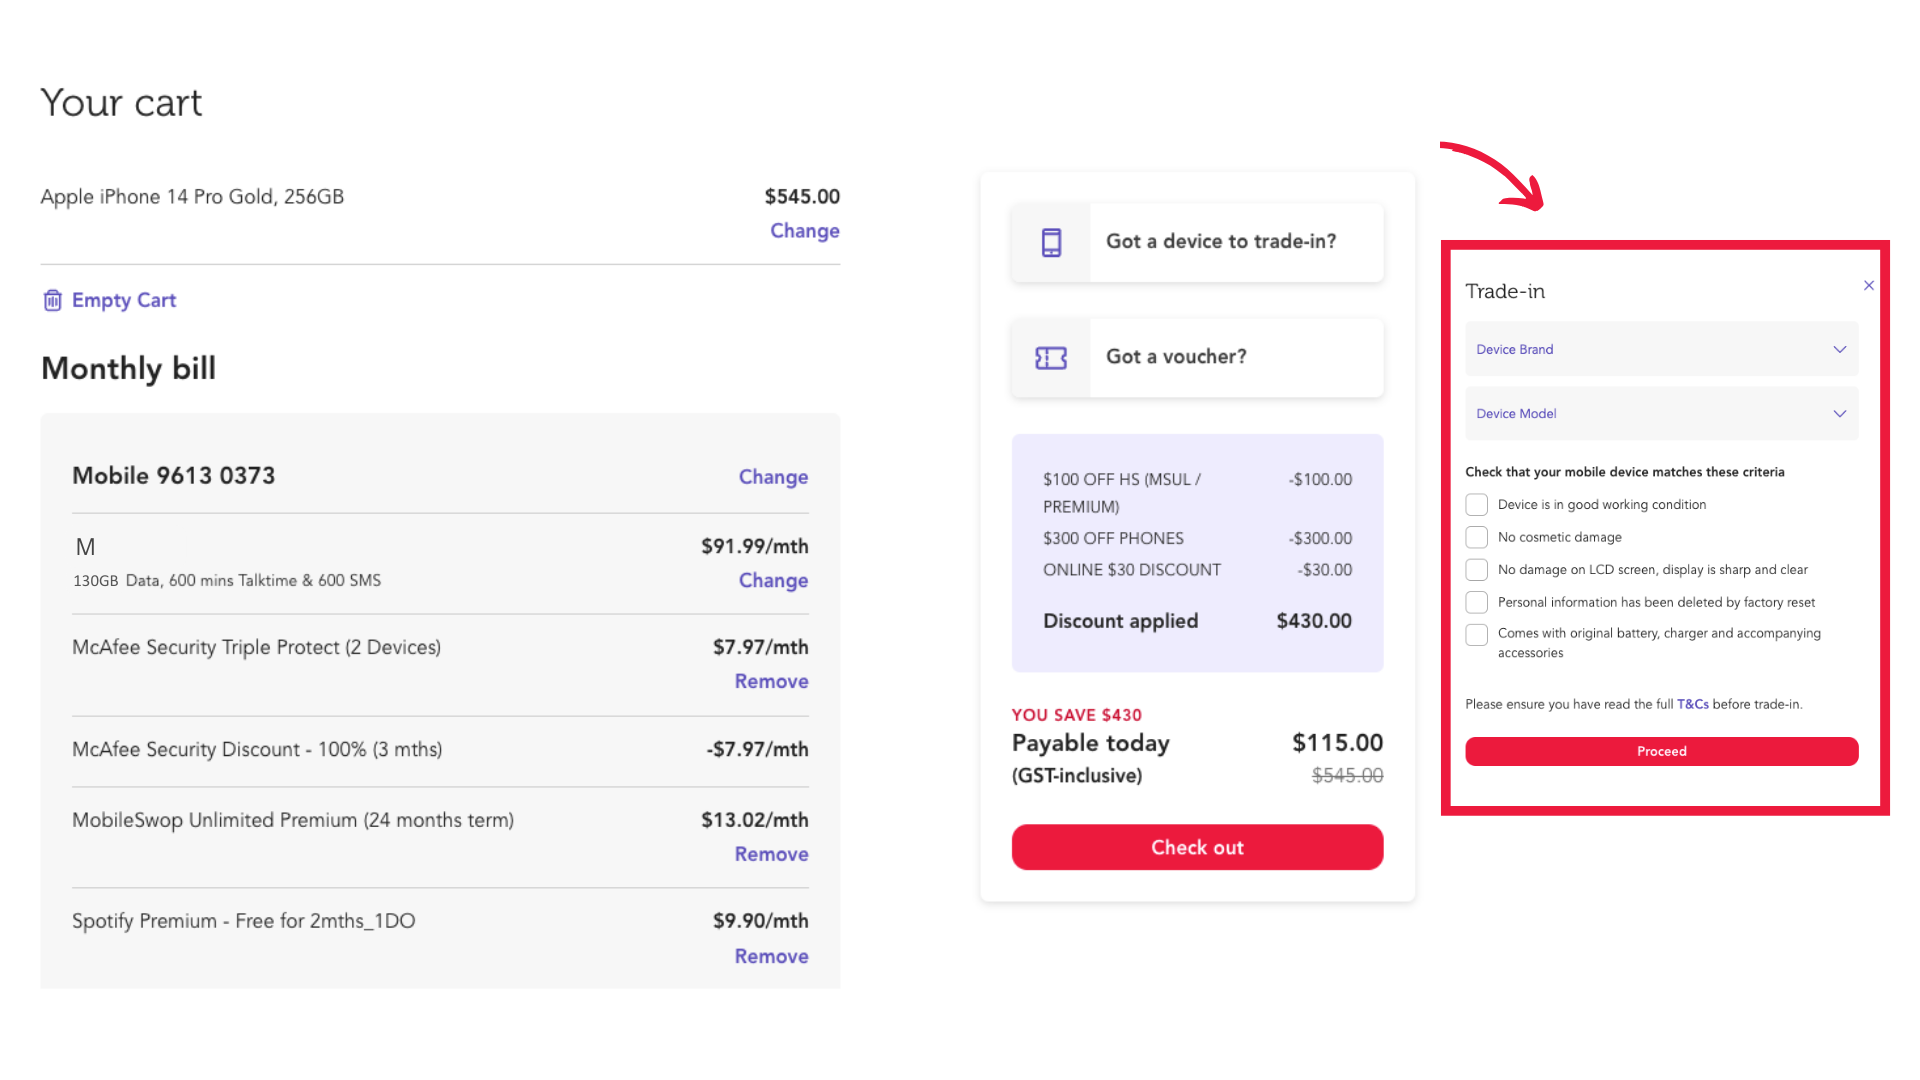Remove McAfee Security Triple Protect
1920x1080 pixels.
tap(771, 681)
